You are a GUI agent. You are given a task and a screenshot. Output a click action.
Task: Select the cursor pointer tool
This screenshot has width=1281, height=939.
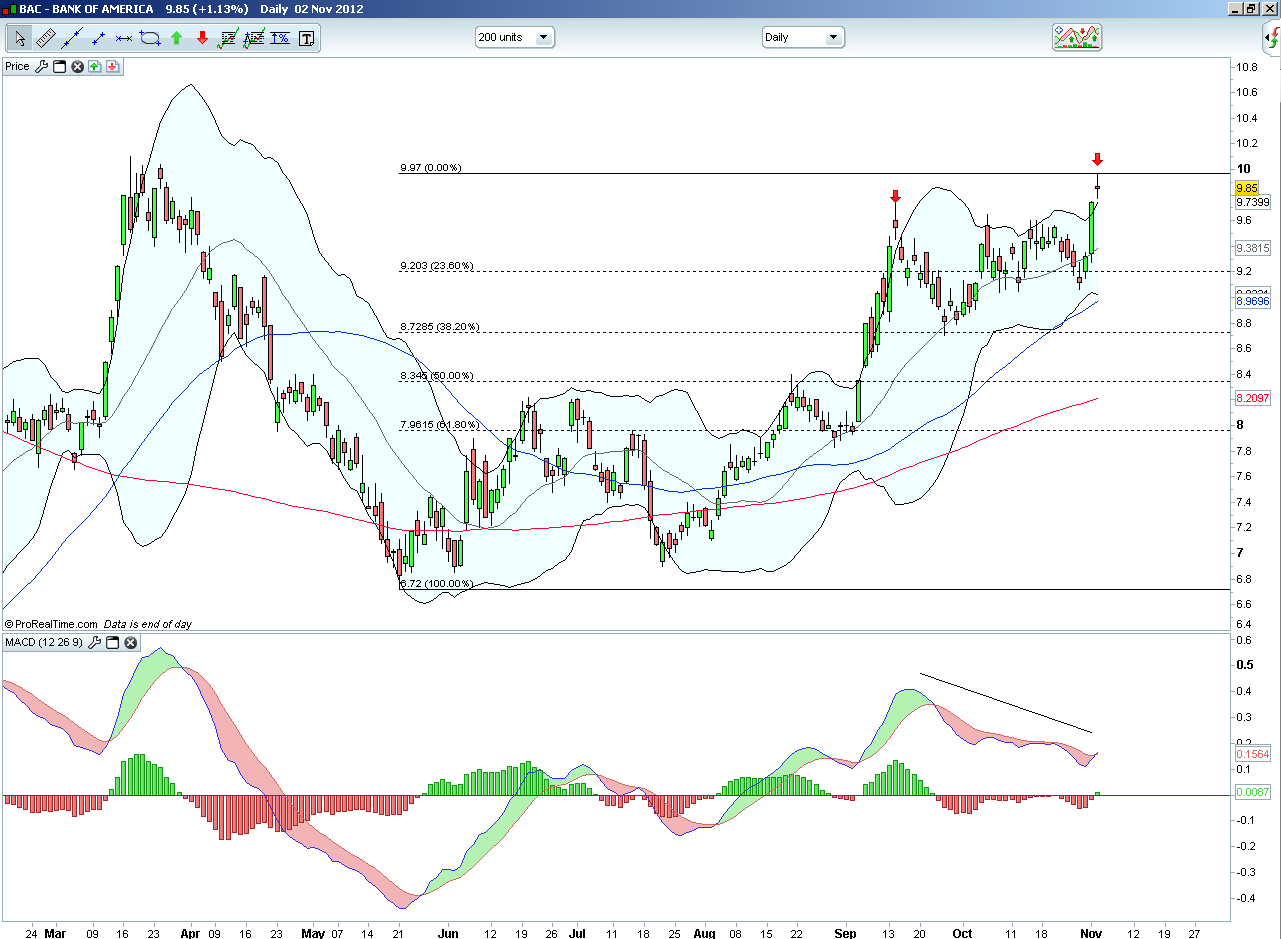(20, 39)
